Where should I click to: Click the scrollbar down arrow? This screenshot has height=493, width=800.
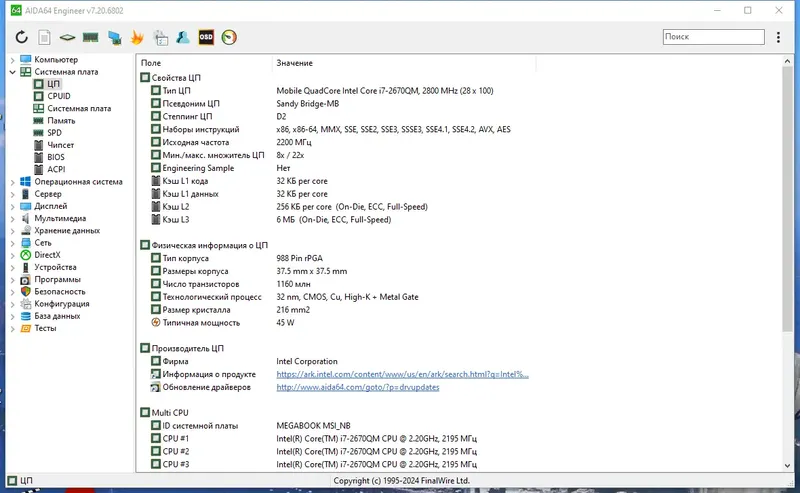point(787,465)
